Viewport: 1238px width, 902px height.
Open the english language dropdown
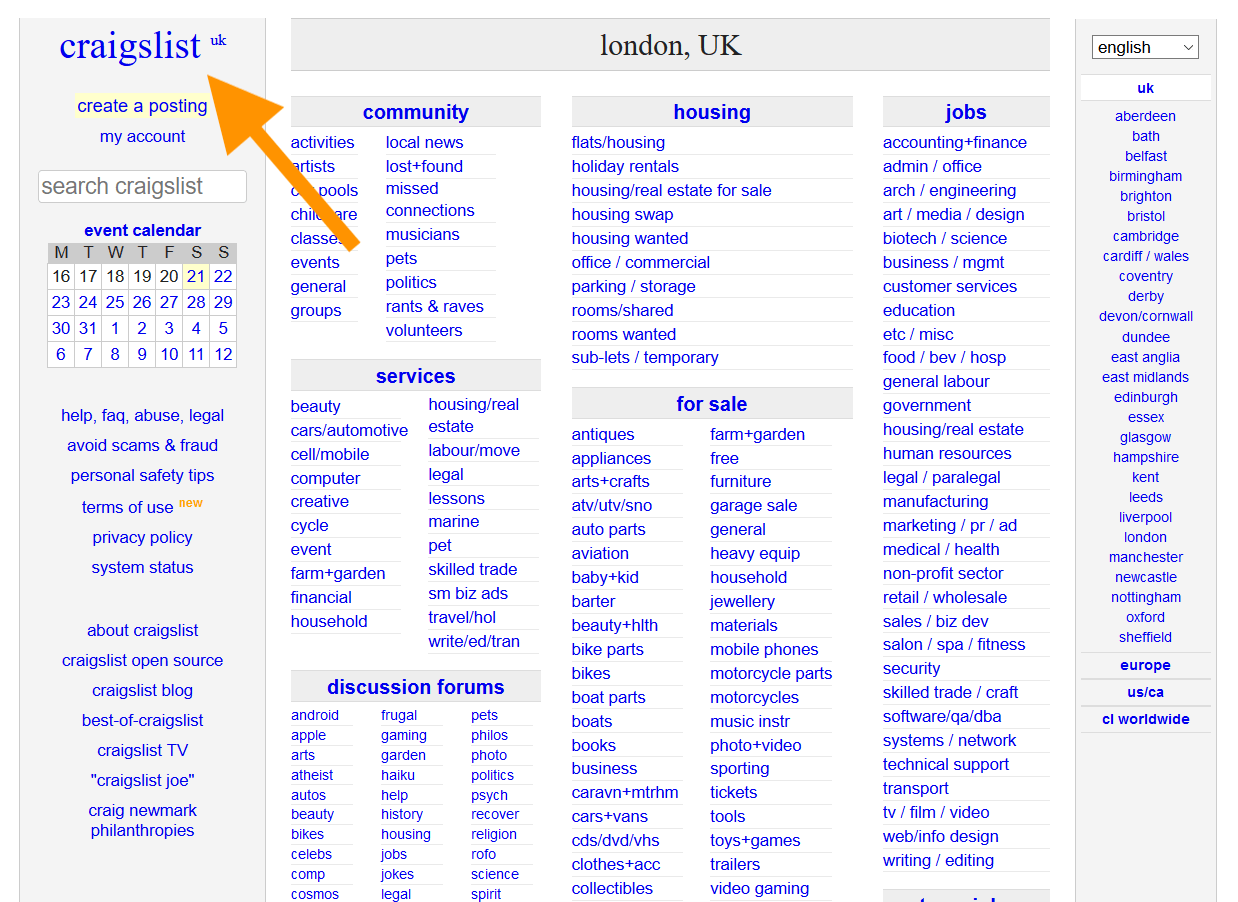coord(1145,47)
